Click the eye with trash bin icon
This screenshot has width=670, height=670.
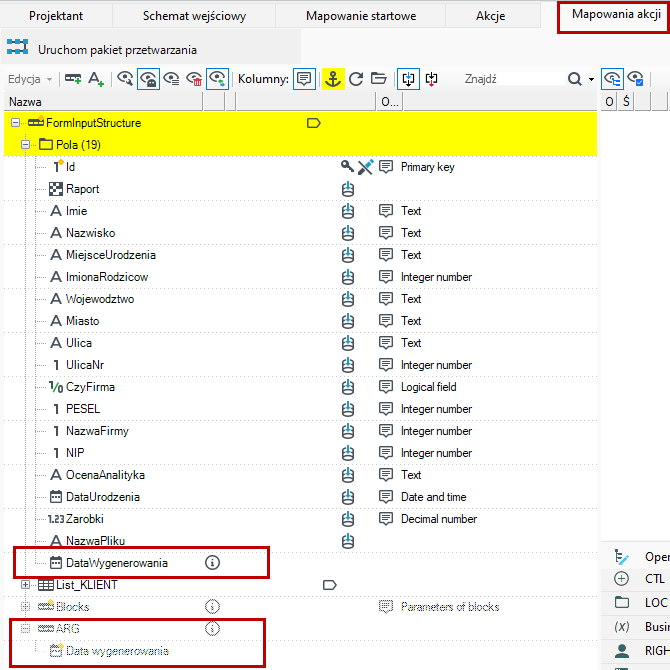pyautogui.click(x=194, y=79)
